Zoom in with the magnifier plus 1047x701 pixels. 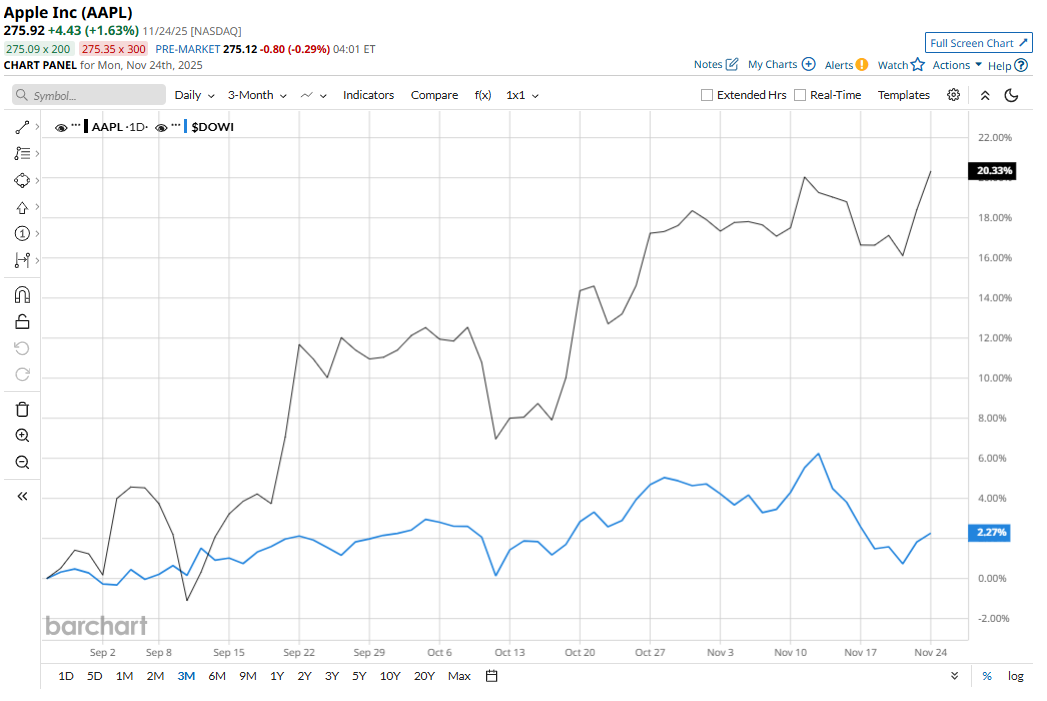22,436
